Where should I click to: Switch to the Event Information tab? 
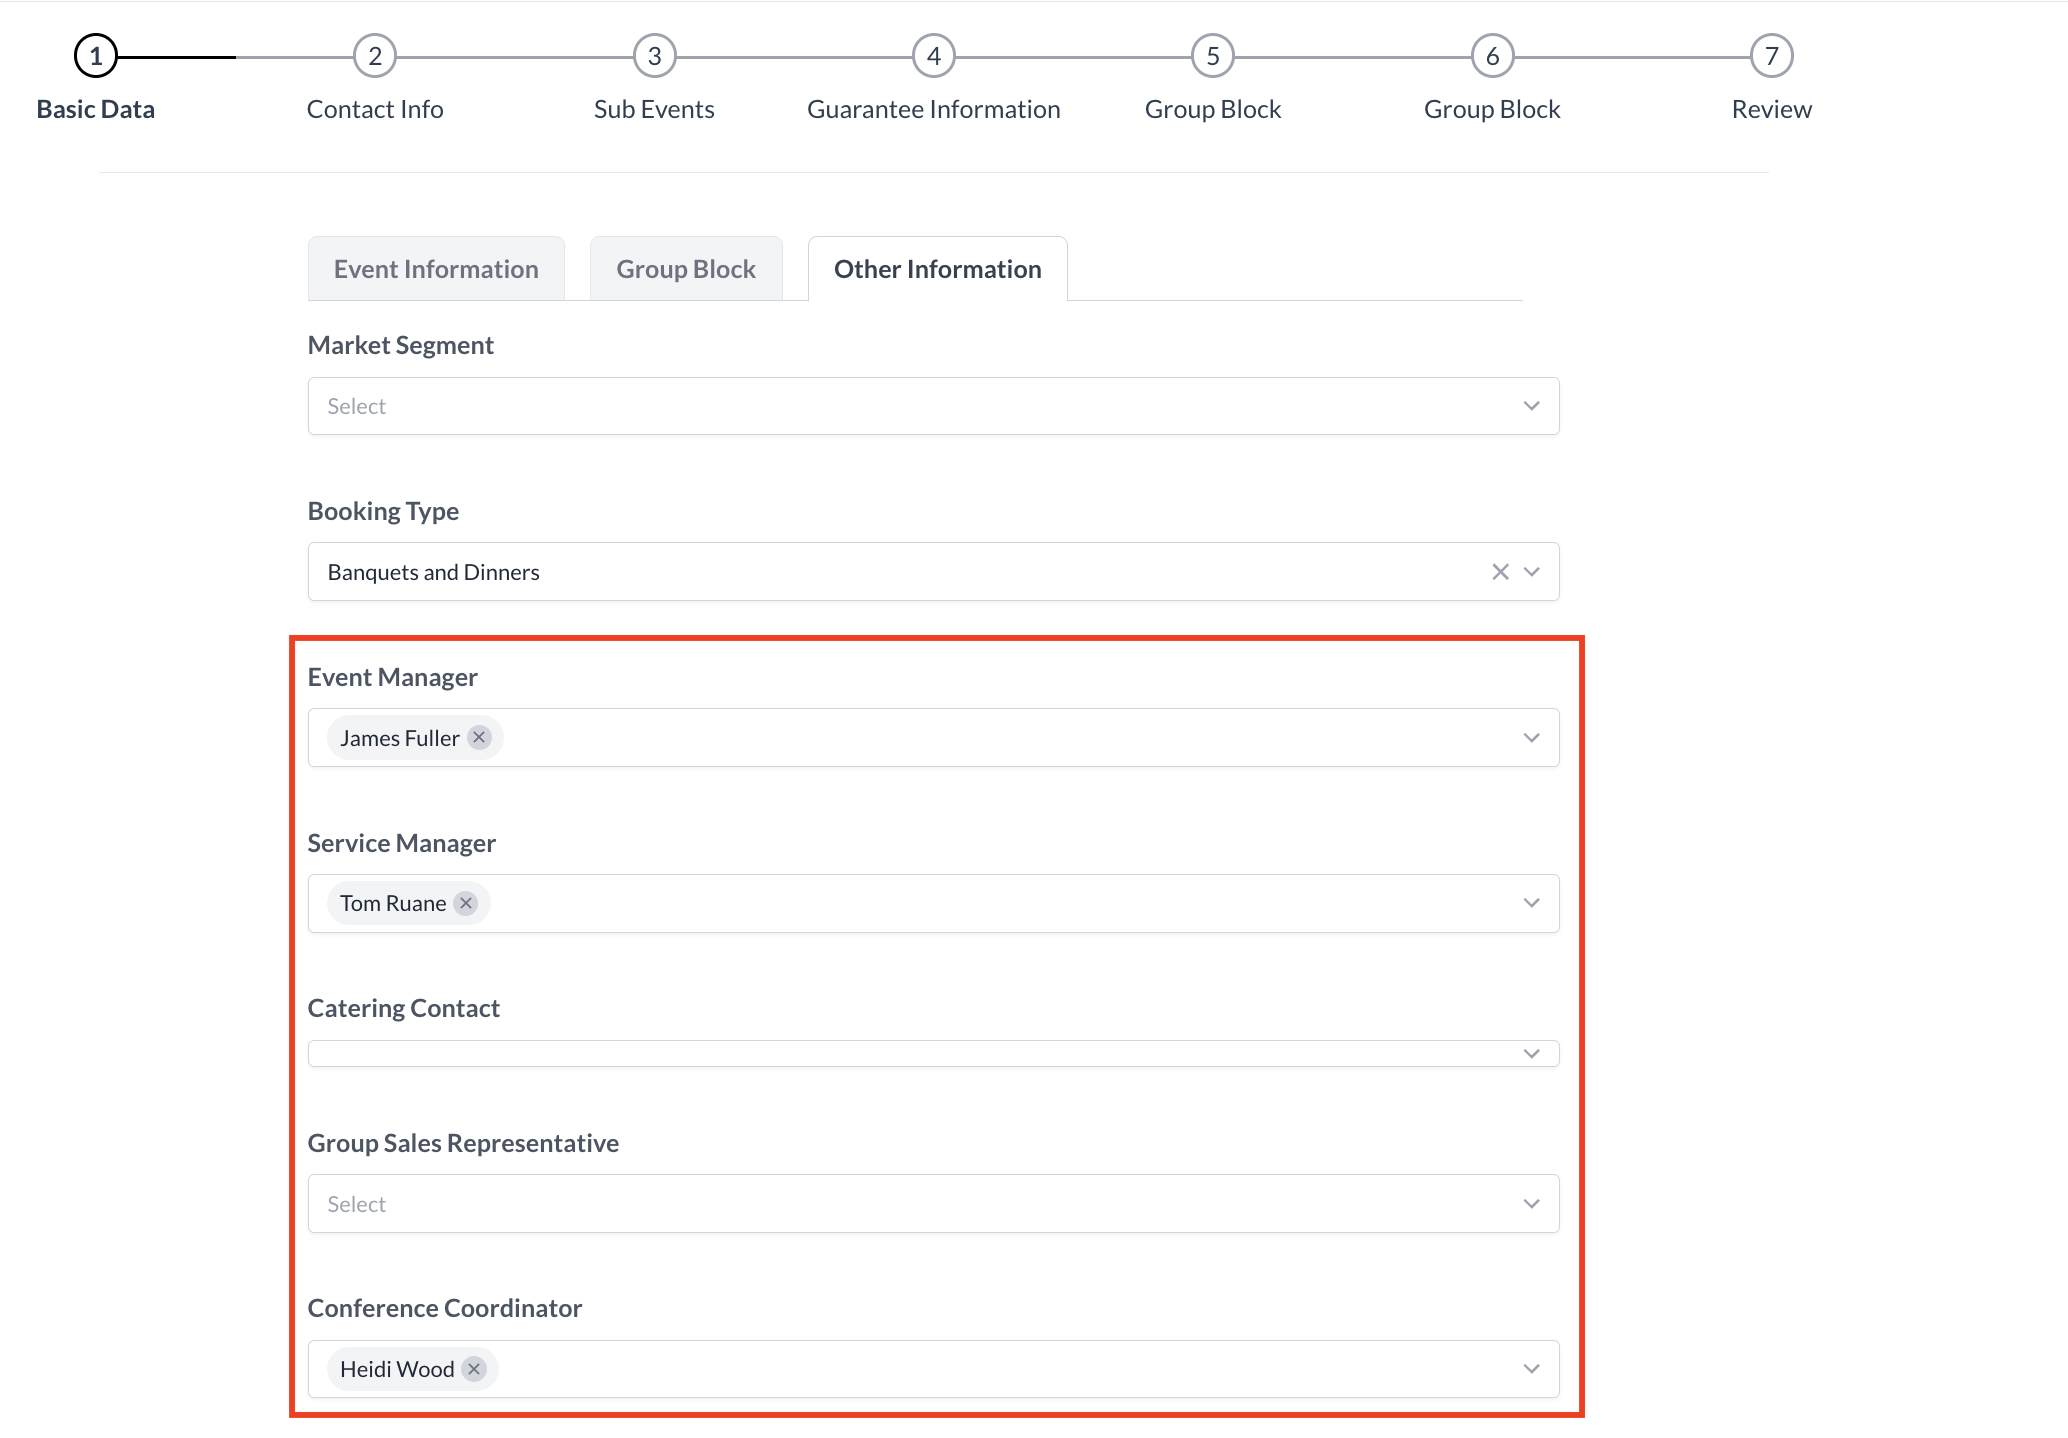[435, 268]
